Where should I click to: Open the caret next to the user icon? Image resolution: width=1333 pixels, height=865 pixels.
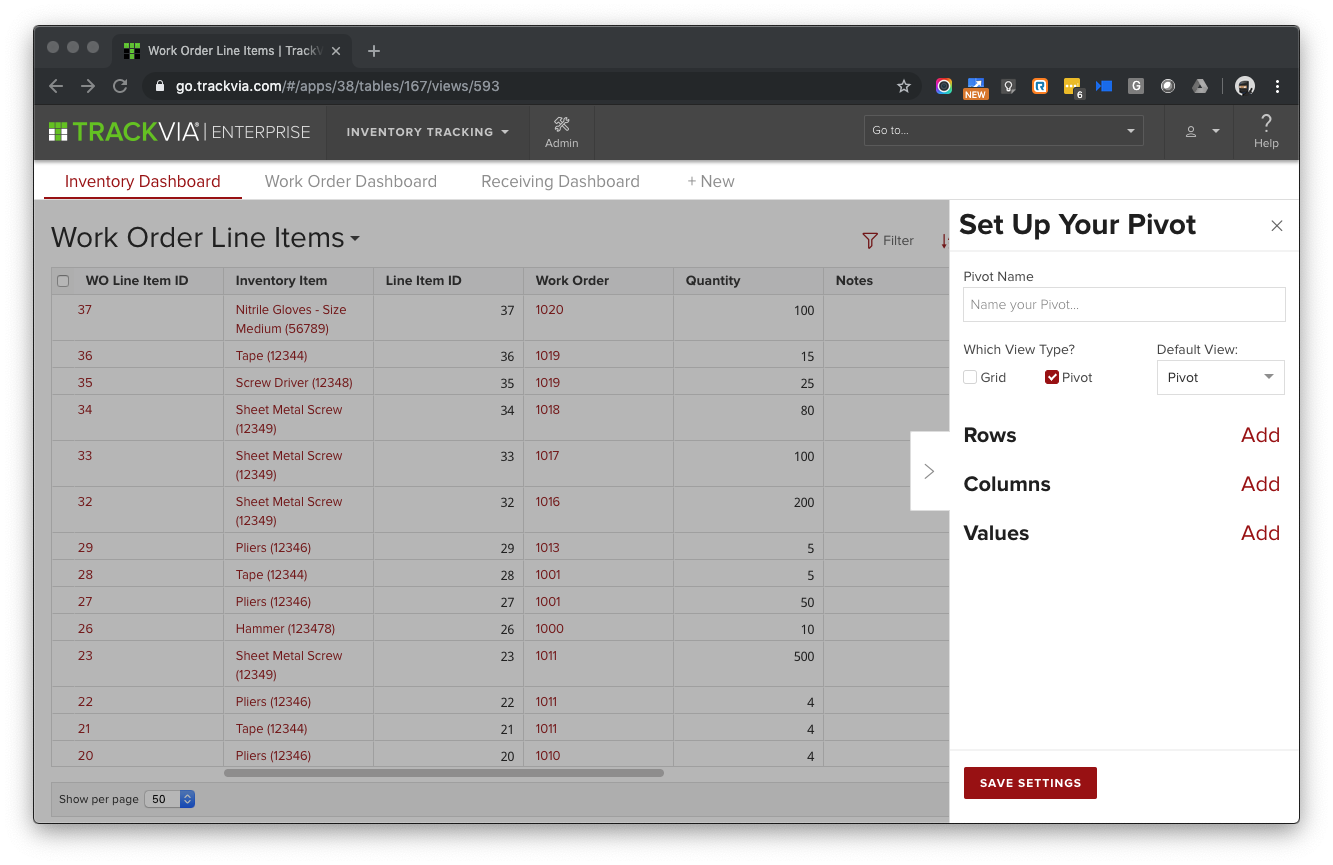[1216, 132]
